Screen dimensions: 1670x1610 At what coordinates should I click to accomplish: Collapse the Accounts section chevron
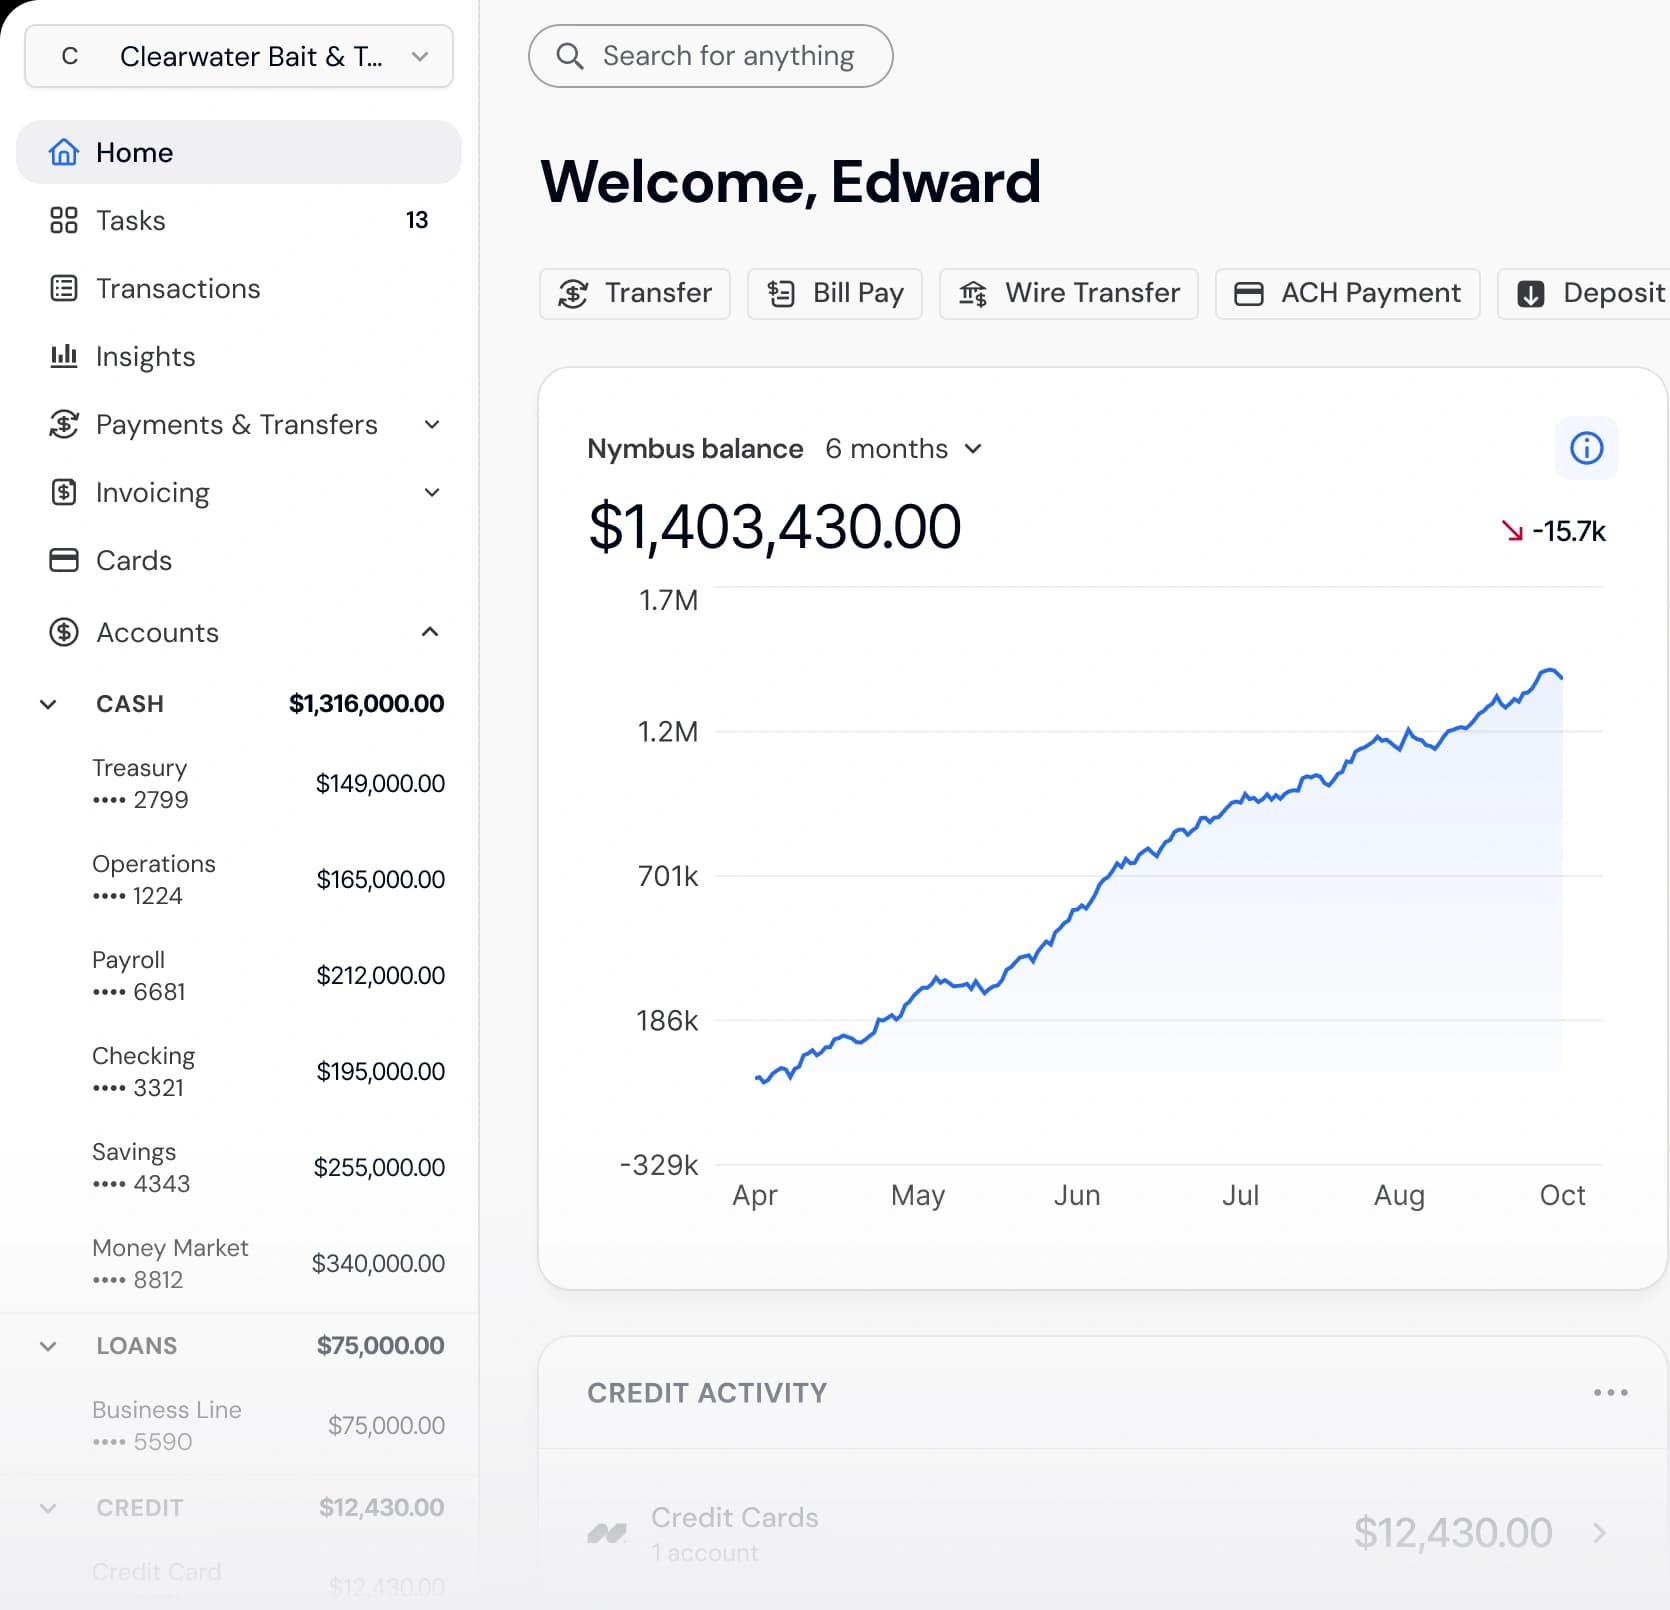coord(430,632)
